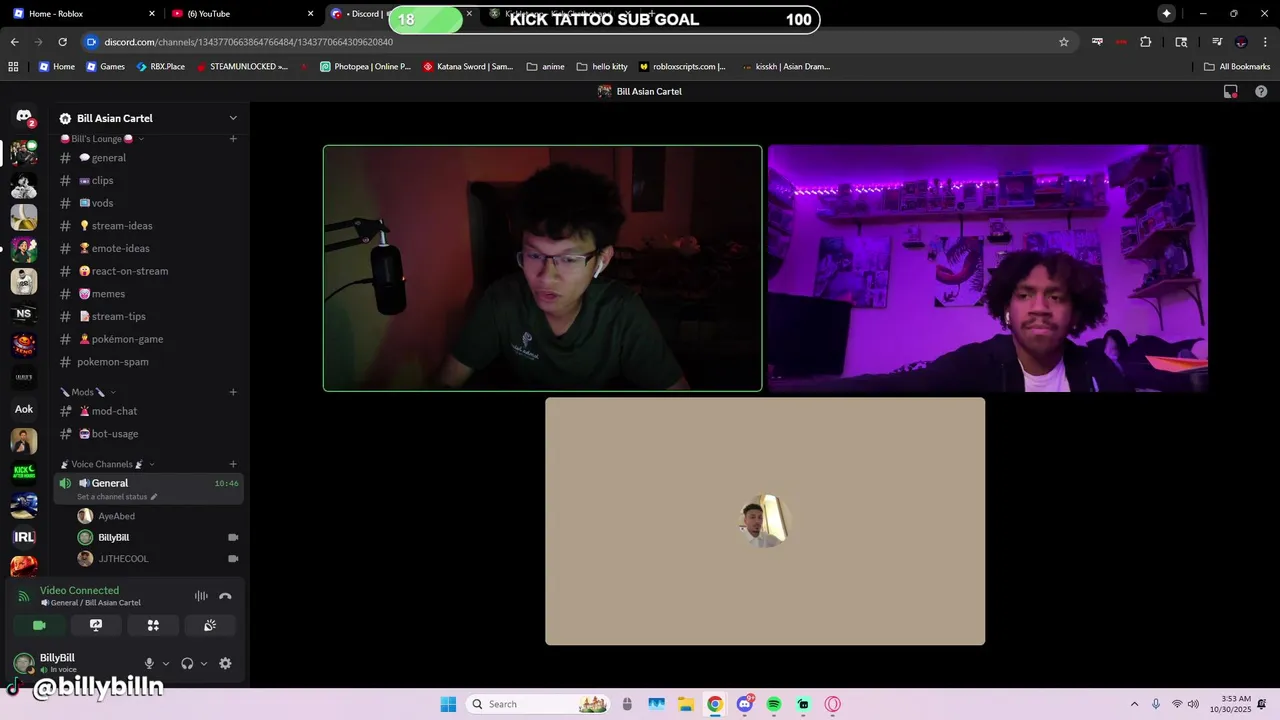Focus the tan avatar participant tile
The height and width of the screenshot is (720, 1280).
[x=765, y=521]
